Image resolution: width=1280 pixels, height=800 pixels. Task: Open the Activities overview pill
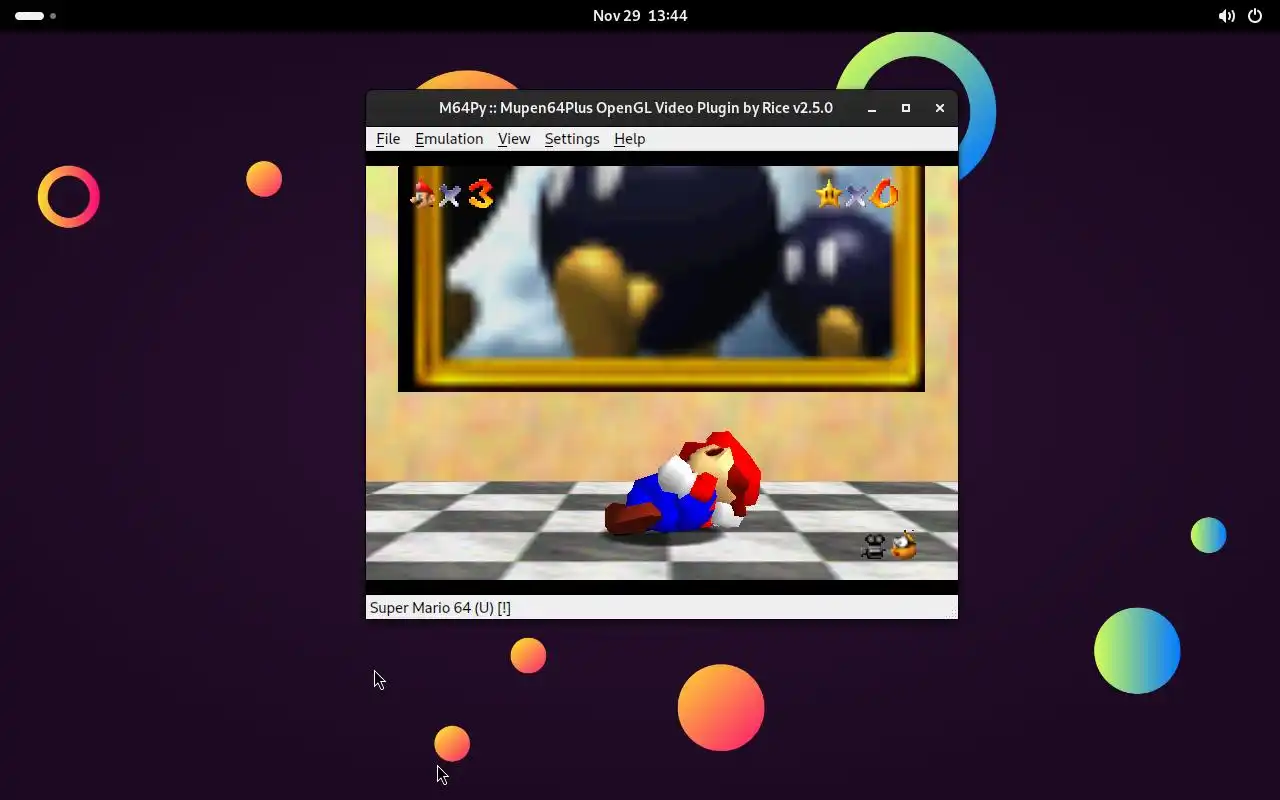(x=35, y=16)
